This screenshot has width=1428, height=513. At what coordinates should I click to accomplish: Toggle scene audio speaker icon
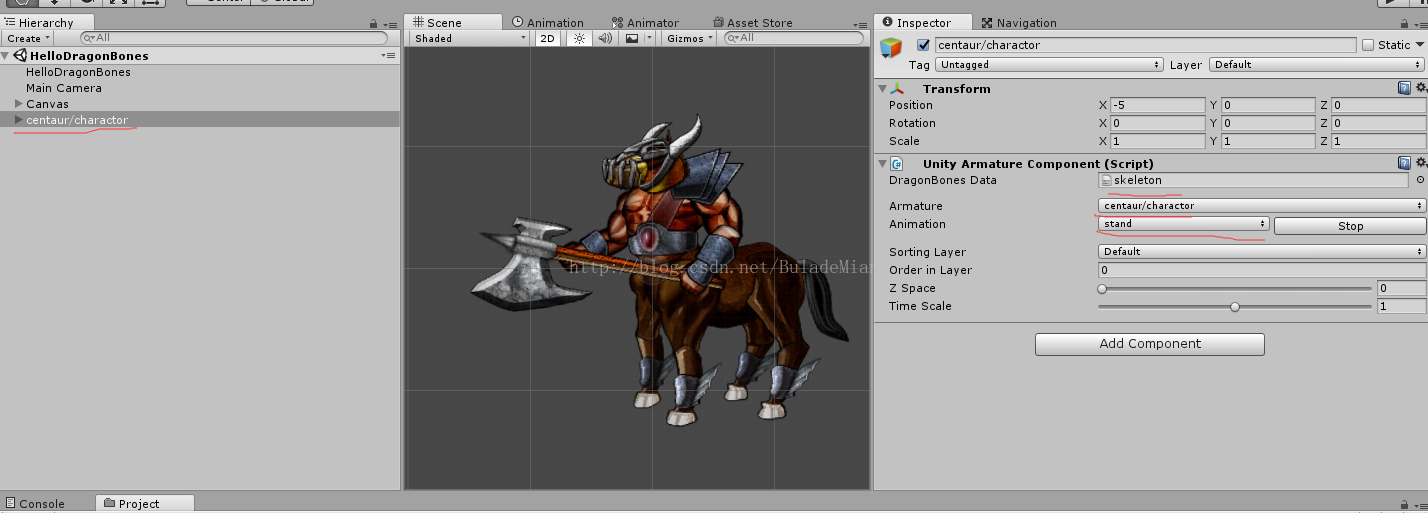pyautogui.click(x=605, y=38)
